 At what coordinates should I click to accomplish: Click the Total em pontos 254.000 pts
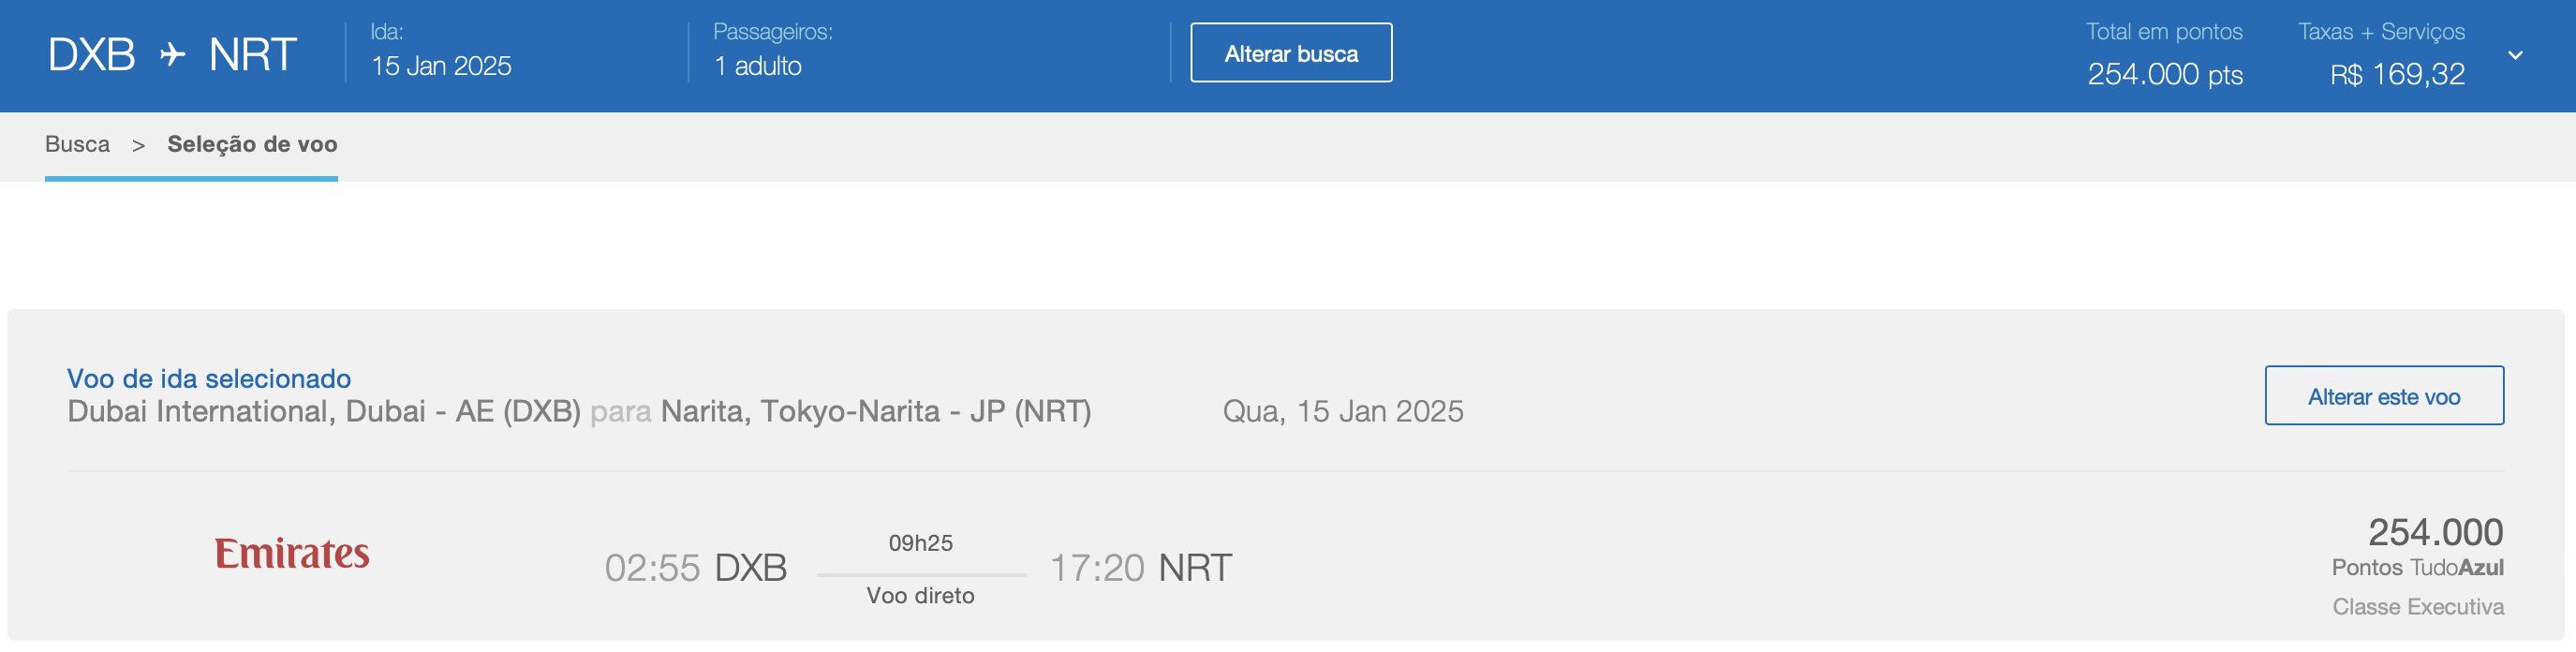click(2164, 74)
